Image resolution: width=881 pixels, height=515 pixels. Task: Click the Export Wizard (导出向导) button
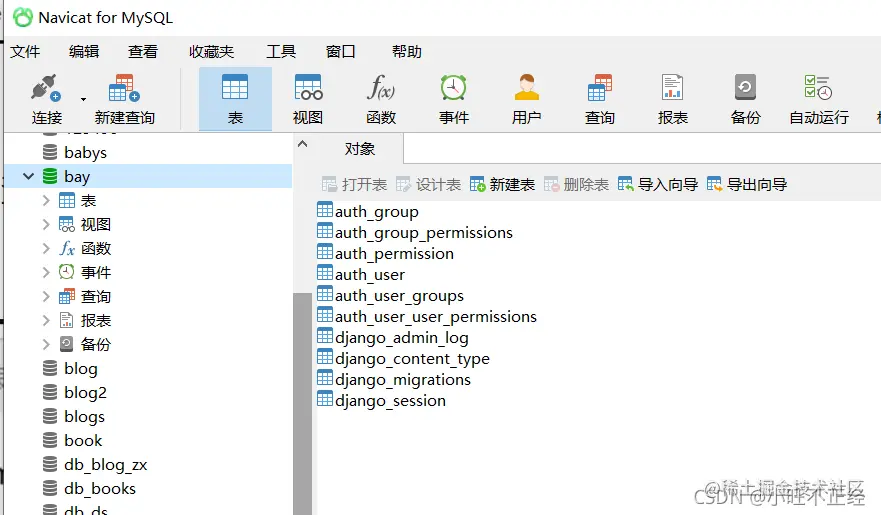pyautogui.click(x=747, y=184)
